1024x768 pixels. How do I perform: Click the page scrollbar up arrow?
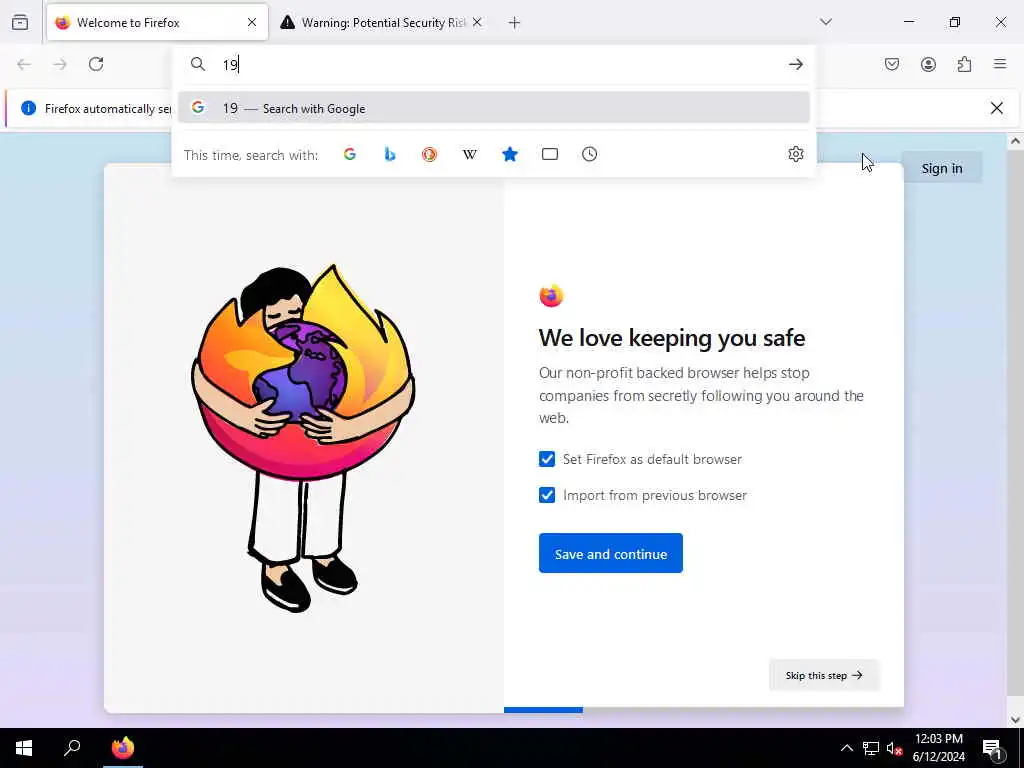[x=1016, y=141]
